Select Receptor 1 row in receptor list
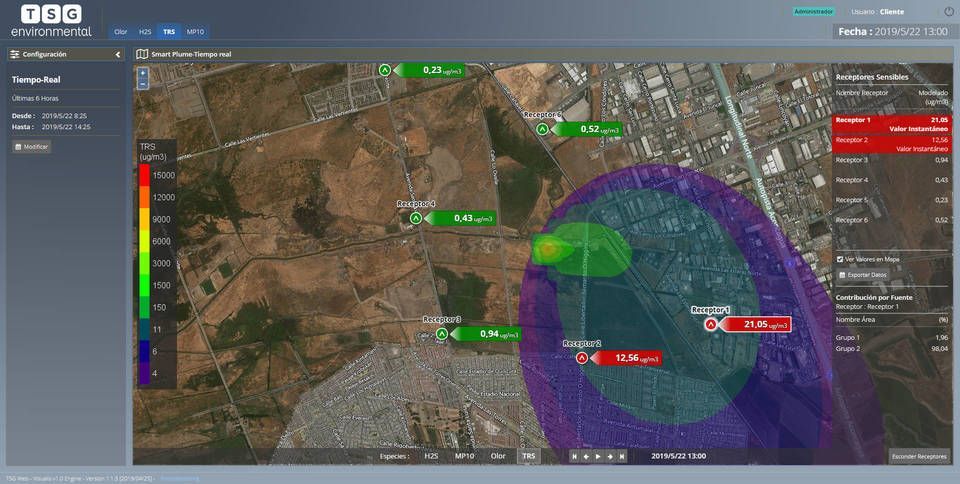The width and height of the screenshot is (960, 484). tap(892, 124)
